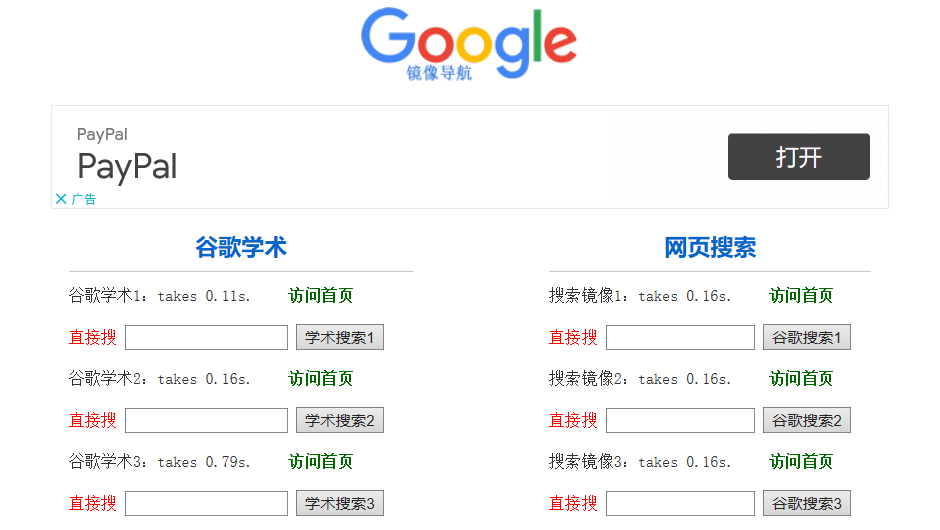Focus the text box beside 谷歌搜索1
This screenshot has height=530, width=940.
tap(680, 338)
